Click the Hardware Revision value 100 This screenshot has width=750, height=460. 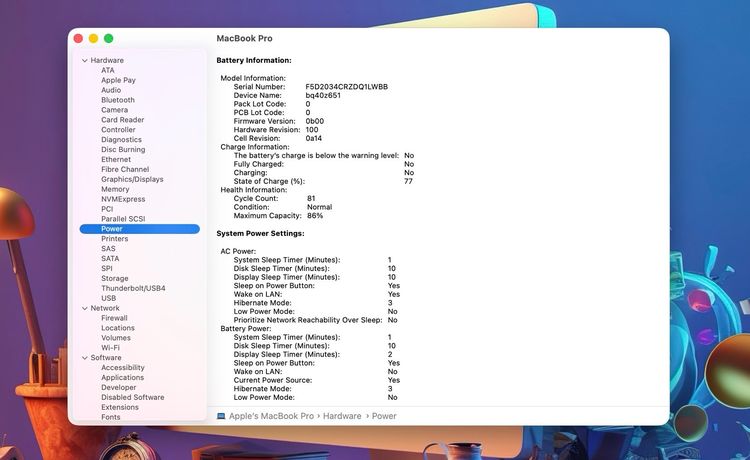pyautogui.click(x=312, y=130)
